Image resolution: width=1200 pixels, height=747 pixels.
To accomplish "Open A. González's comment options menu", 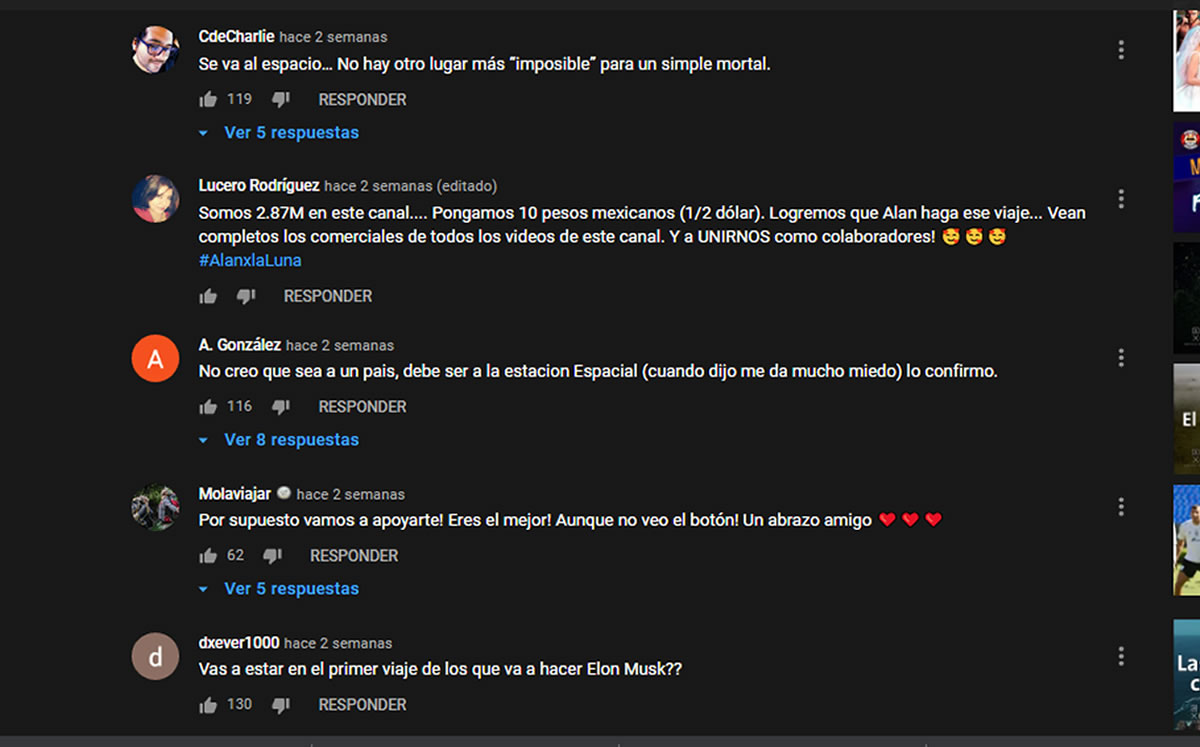I will (x=1121, y=358).
